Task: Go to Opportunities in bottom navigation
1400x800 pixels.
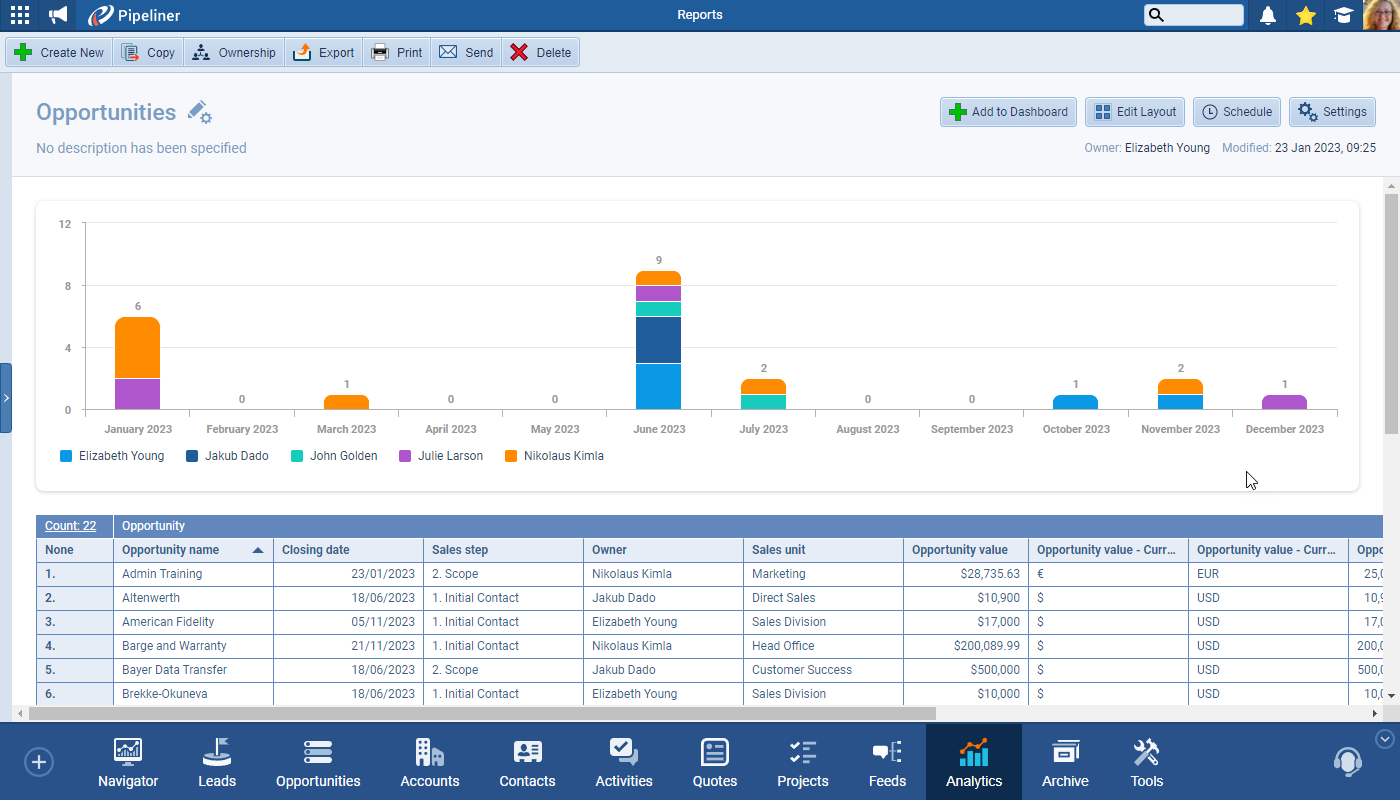Action: (x=318, y=763)
